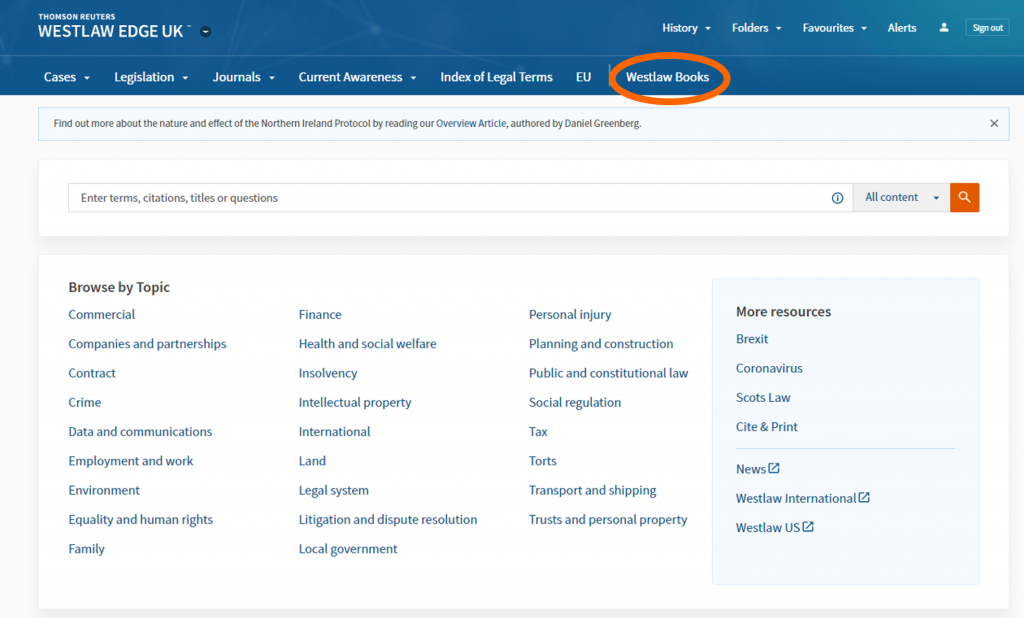Screen dimensions: 1024x618
Task: Open Alerts in the top bar
Action: click(x=901, y=28)
